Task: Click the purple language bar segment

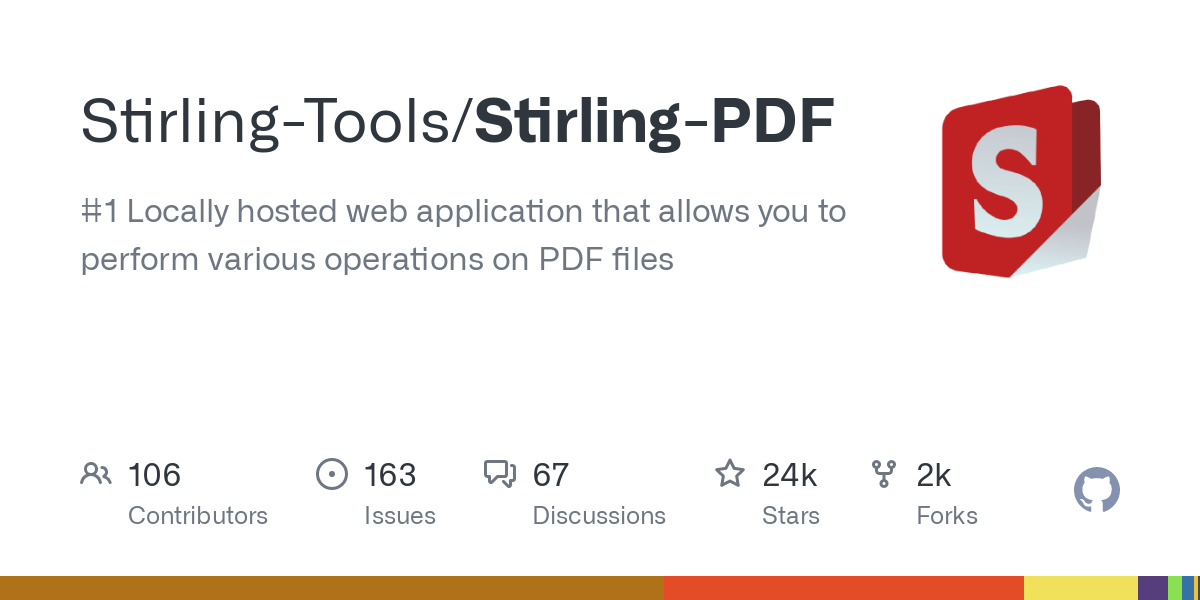Action: [x=1152, y=588]
